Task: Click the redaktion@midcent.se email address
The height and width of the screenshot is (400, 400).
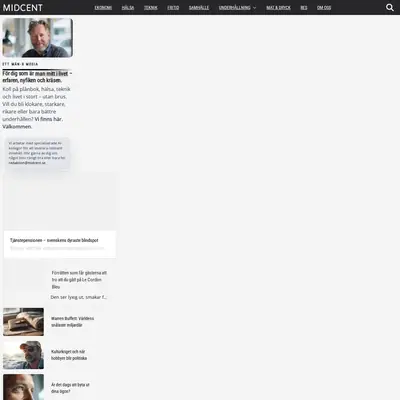Action: coord(27,163)
